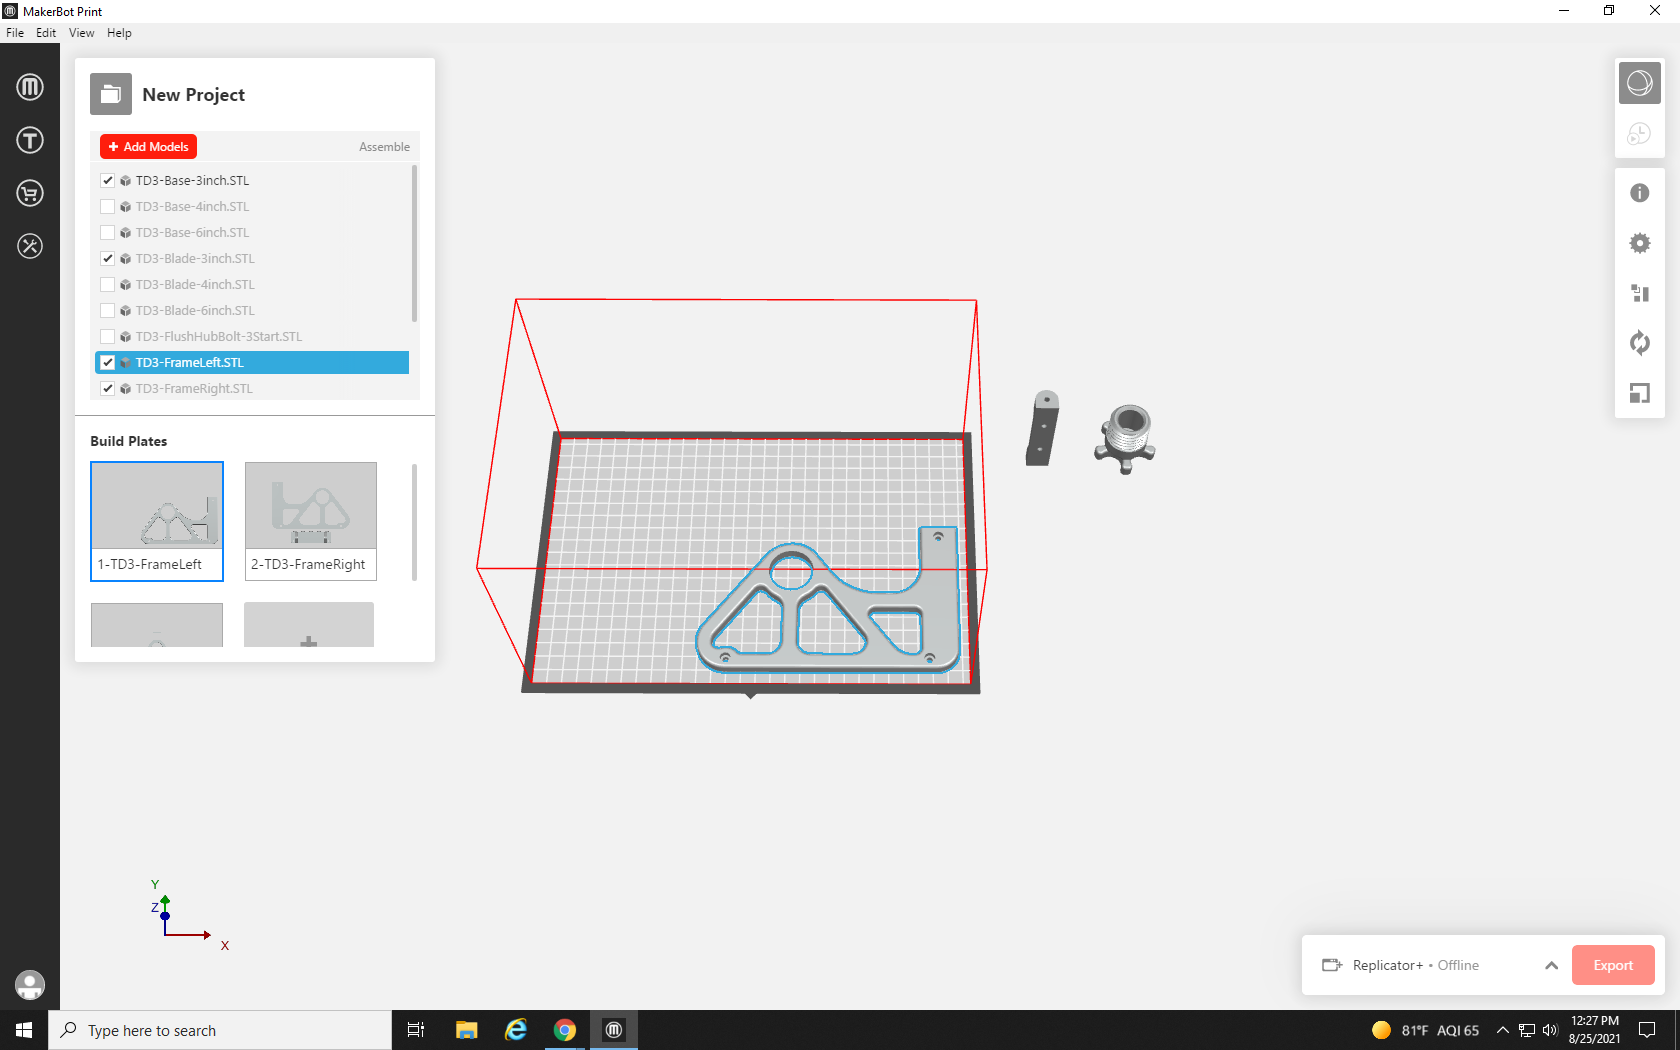Click the project folder icon
This screenshot has height=1050, width=1680.
(x=111, y=94)
